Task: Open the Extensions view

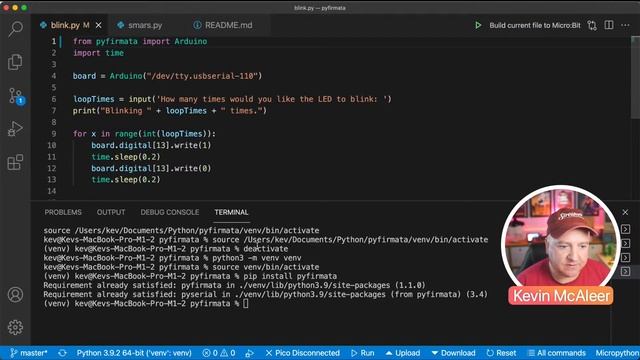Action: (15, 162)
